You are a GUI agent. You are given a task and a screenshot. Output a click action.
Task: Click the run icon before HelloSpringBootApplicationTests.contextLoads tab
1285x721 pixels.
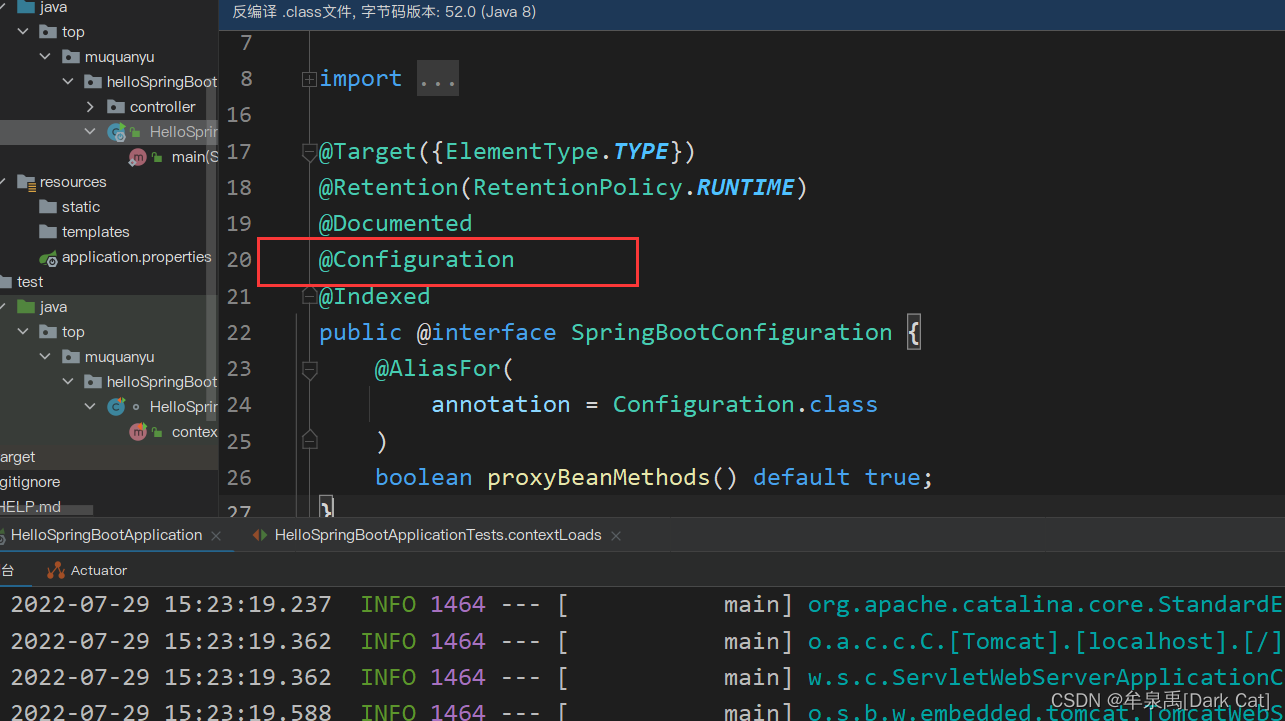[x=260, y=535]
